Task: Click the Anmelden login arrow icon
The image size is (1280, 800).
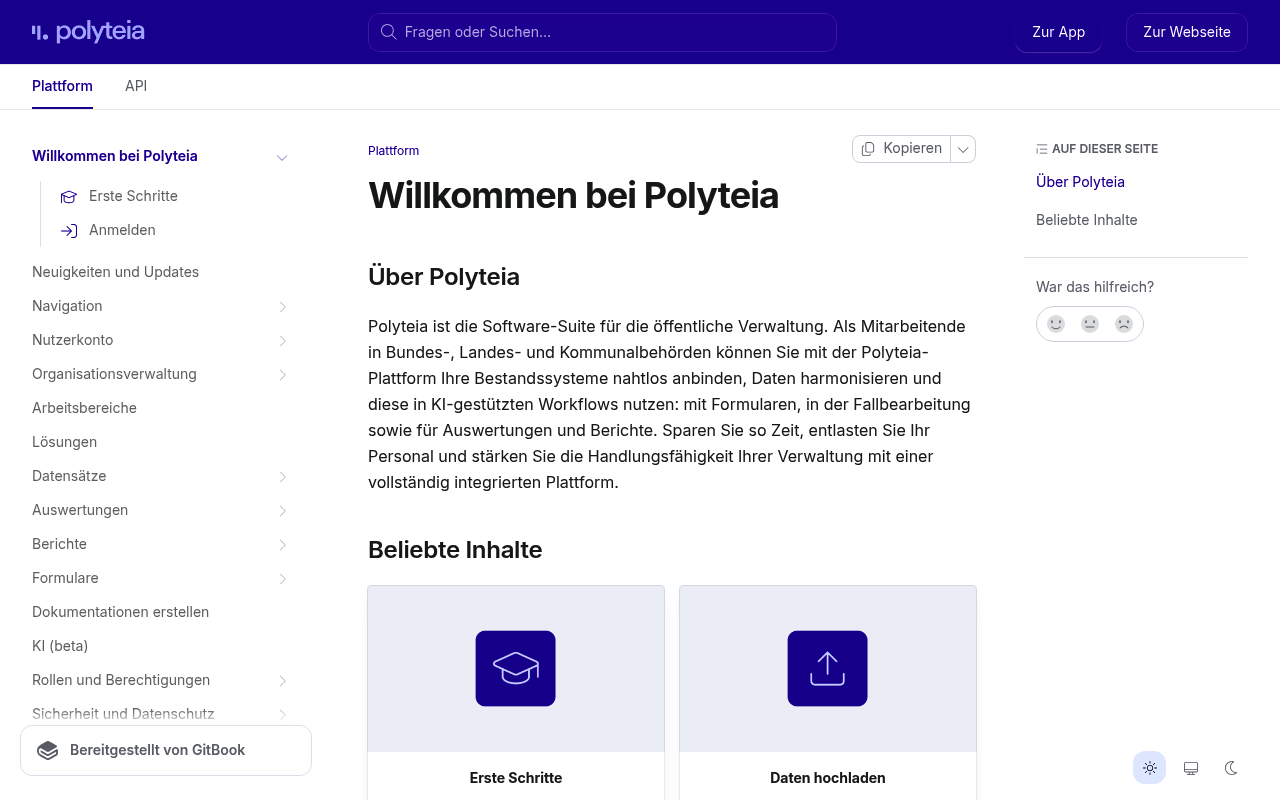Action: pyautogui.click(x=69, y=231)
